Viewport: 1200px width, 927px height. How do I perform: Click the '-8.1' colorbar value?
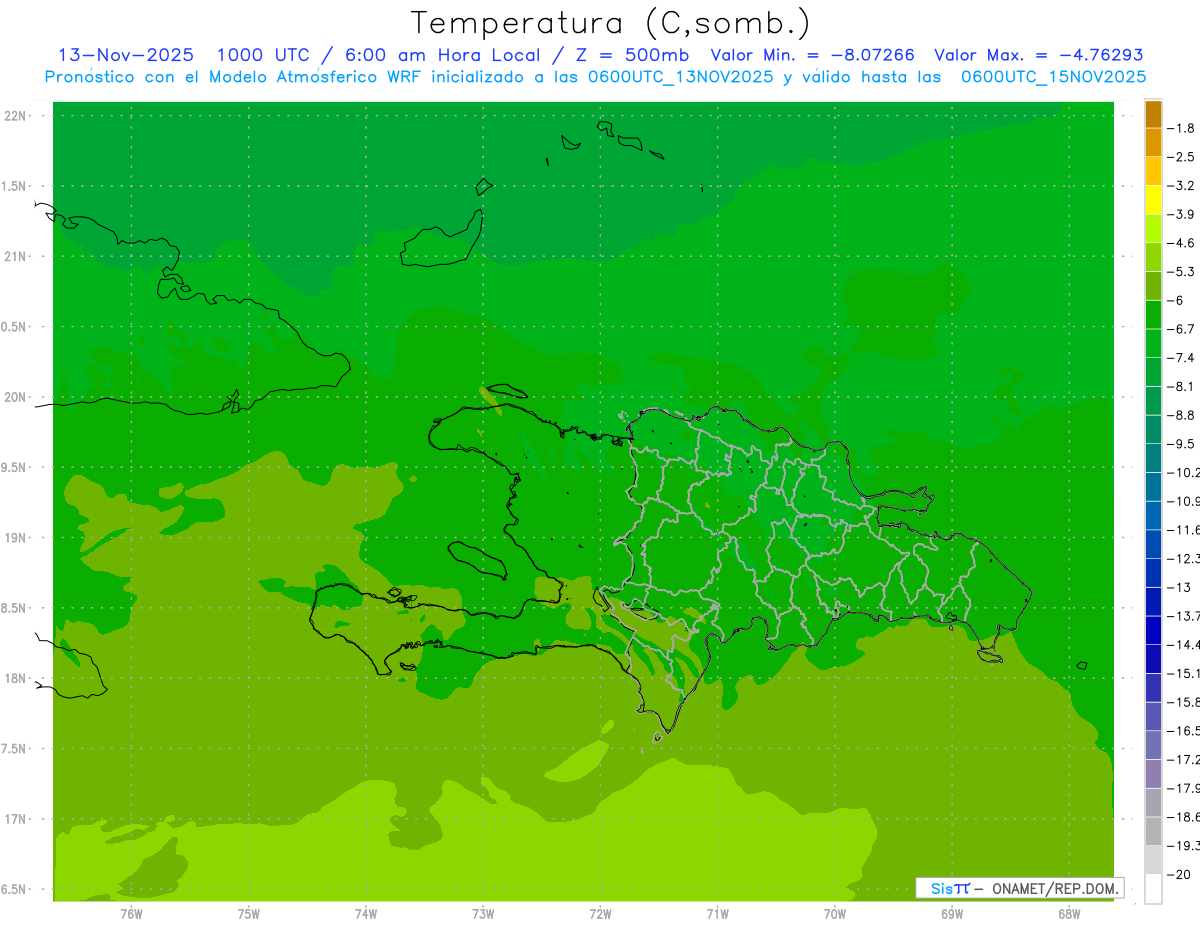tap(1183, 386)
